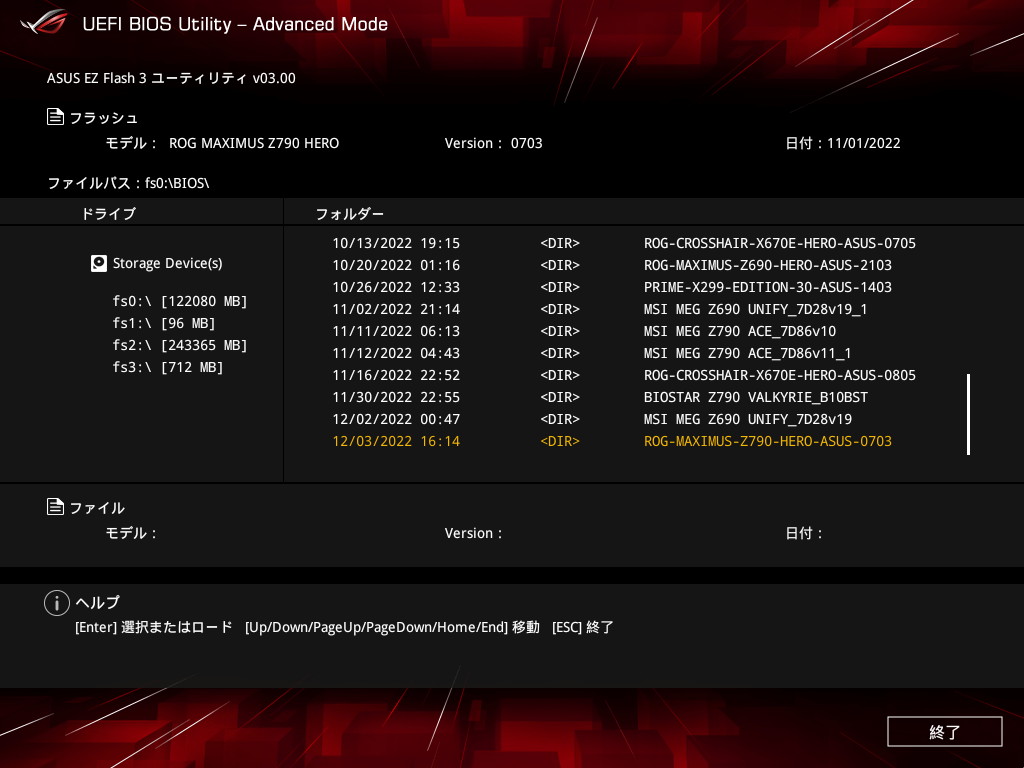Click the Storage Device(s) disk icon
This screenshot has height=768, width=1024.
point(99,263)
